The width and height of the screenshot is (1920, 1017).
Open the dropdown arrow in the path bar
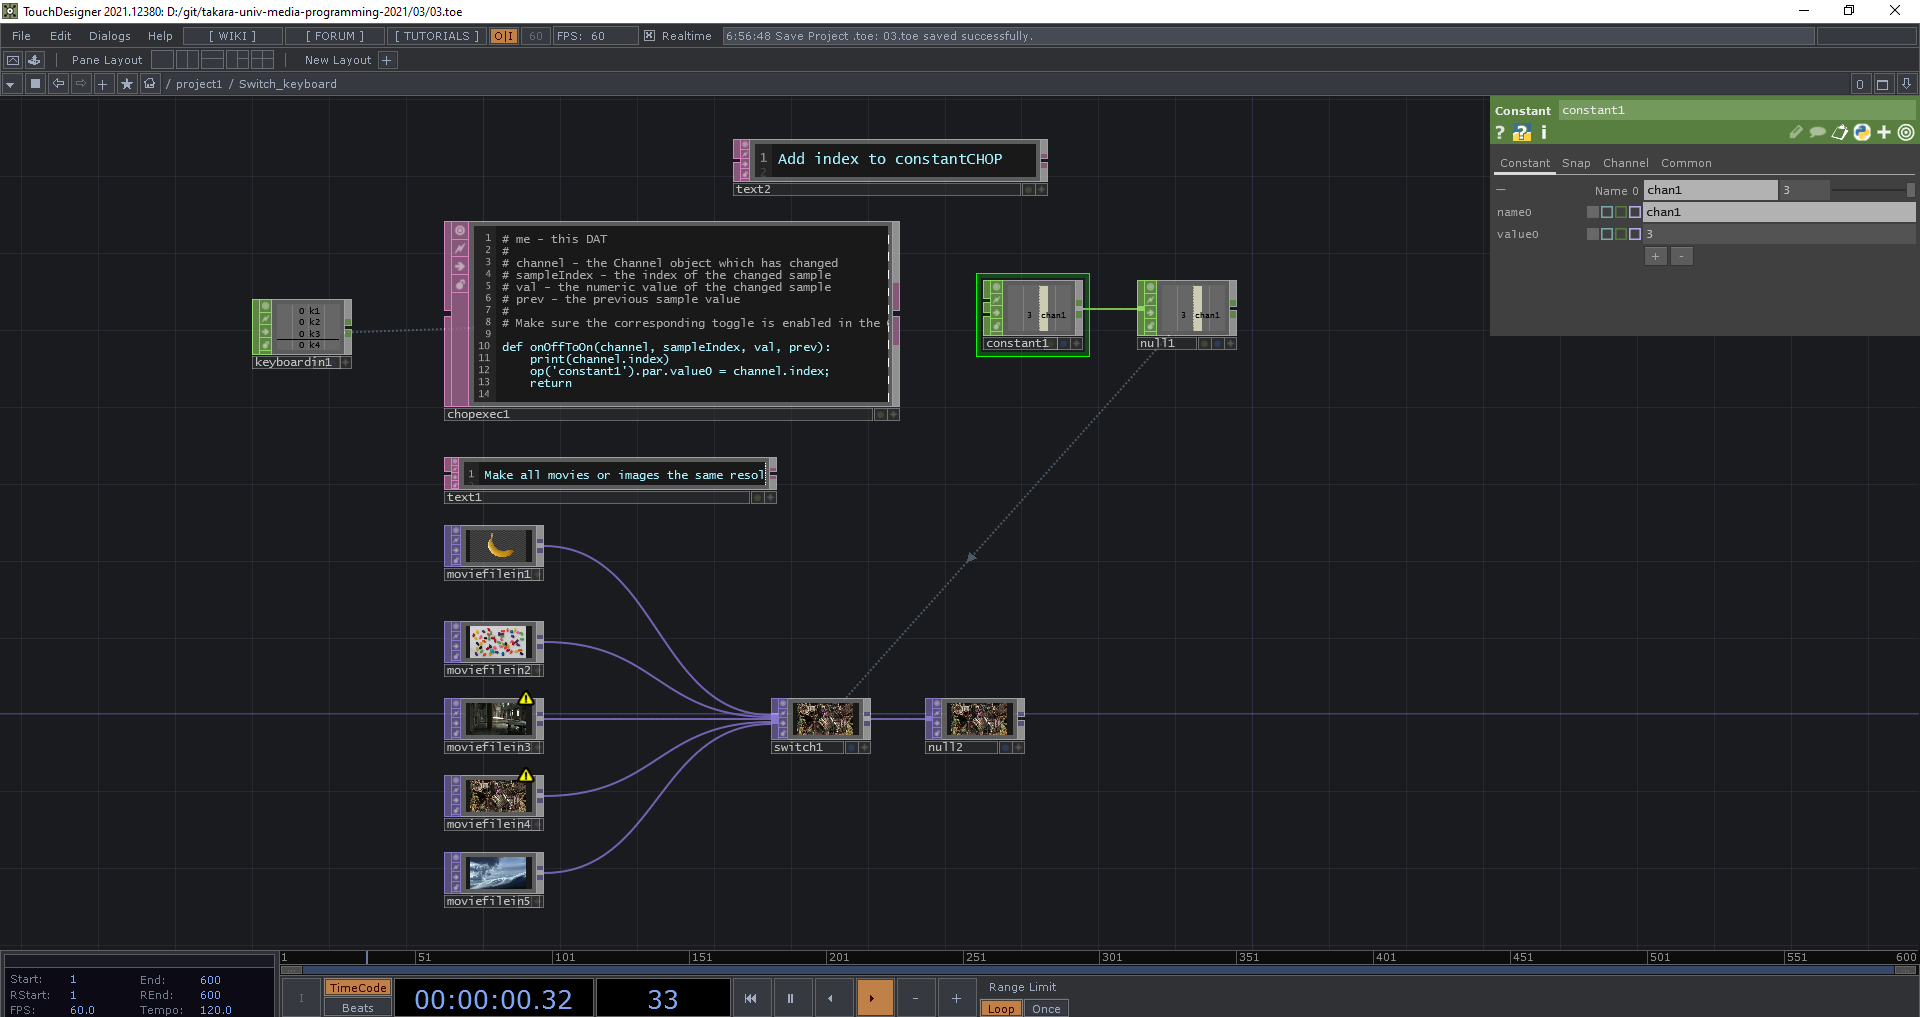click(x=10, y=84)
